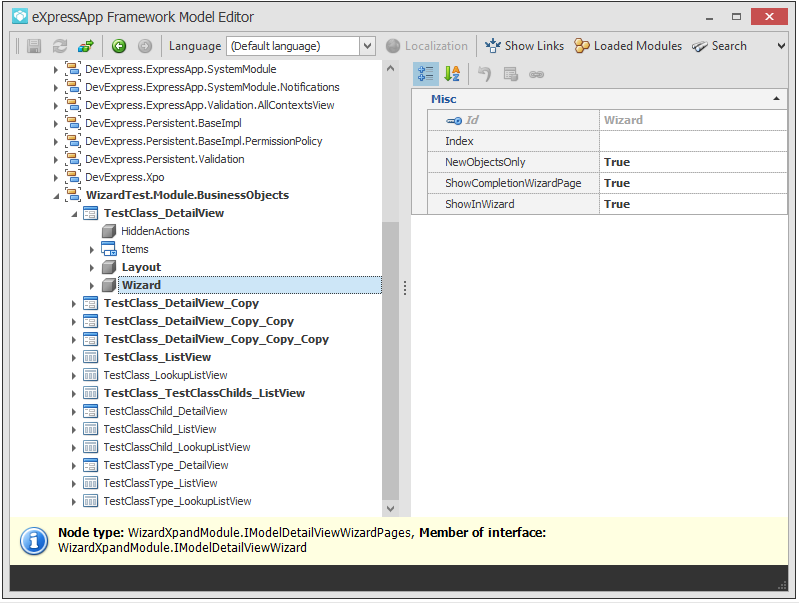Open the Language combo box dropdown arrow
This screenshot has width=799, height=603.
(367, 46)
